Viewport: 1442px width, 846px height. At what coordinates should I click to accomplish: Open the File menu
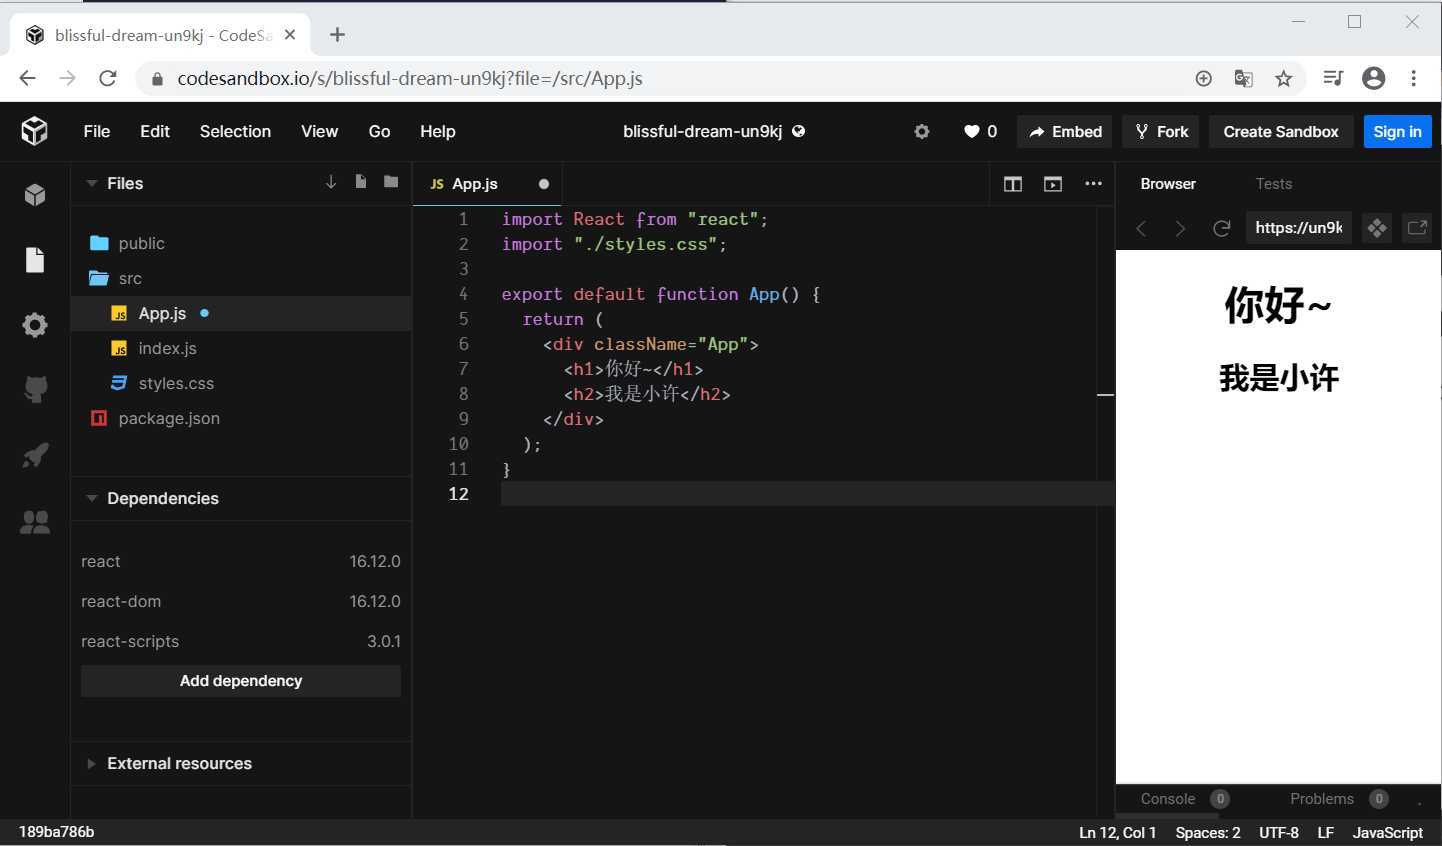coord(97,131)
